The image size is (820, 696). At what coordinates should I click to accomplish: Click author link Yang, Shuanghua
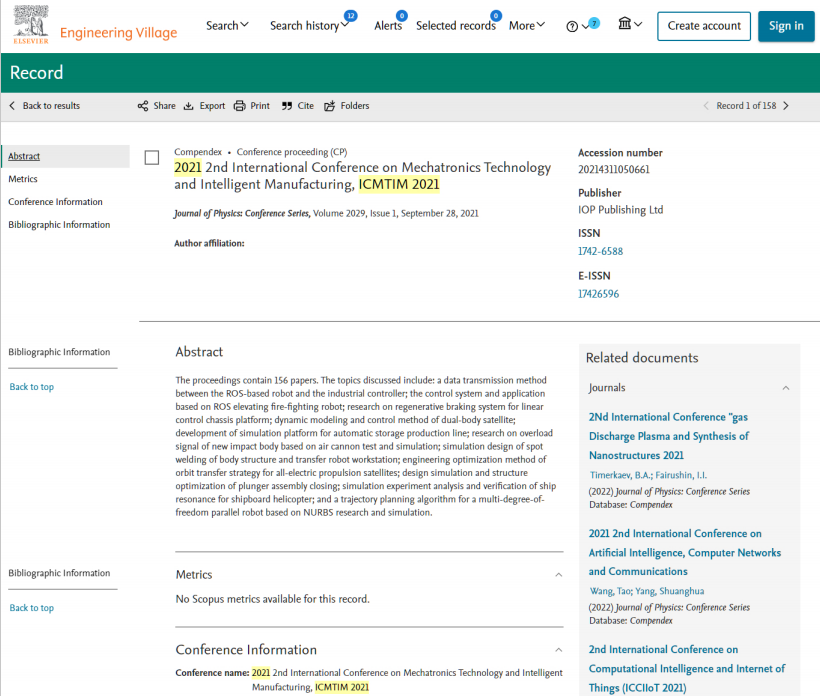point(669,591)
